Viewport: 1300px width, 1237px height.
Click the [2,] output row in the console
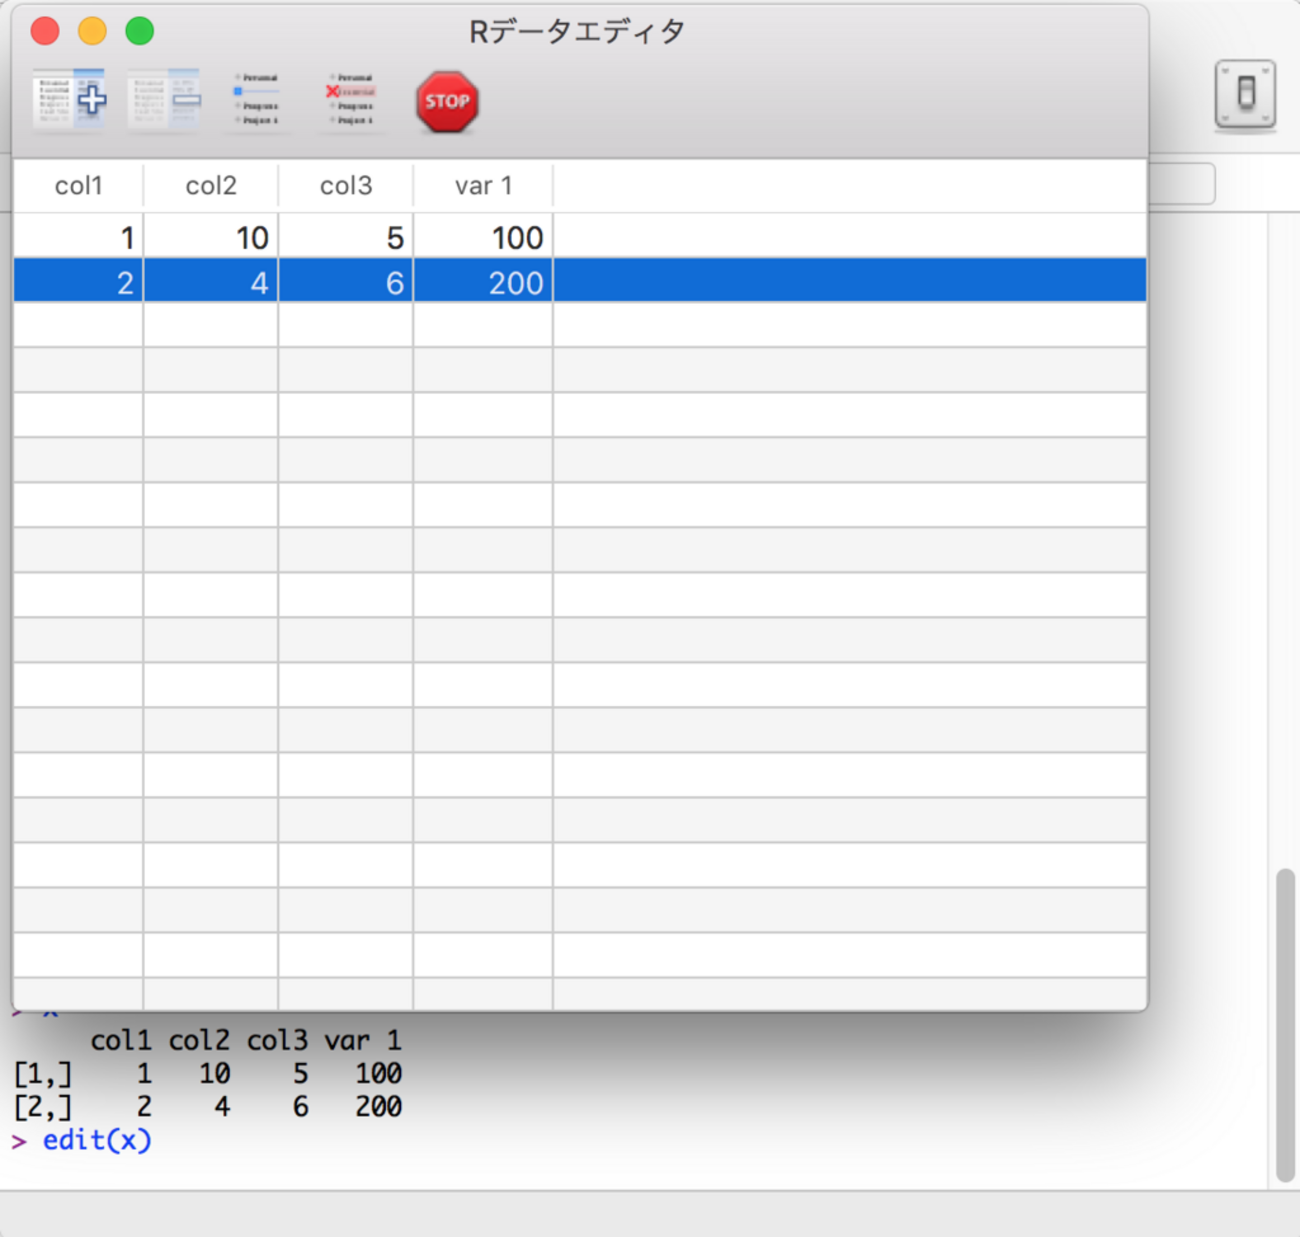point(208,1107)
